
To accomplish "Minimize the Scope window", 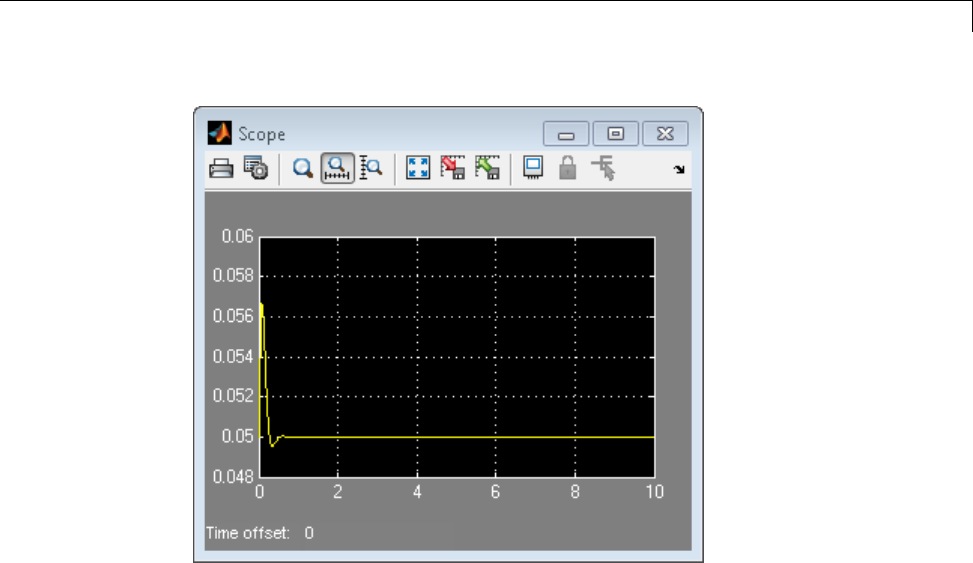I will pos(566,133).
